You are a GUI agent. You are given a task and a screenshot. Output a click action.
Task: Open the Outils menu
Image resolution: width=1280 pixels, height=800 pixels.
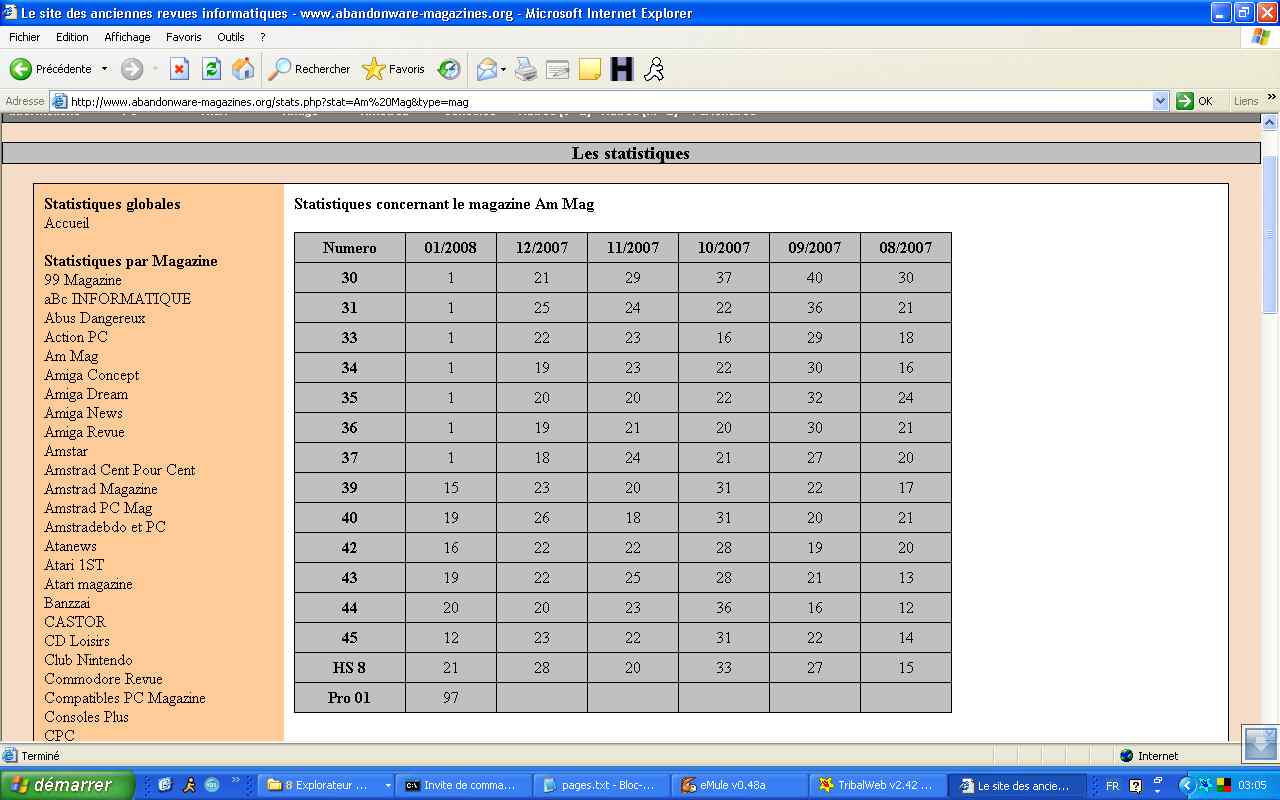click(230, 37)
